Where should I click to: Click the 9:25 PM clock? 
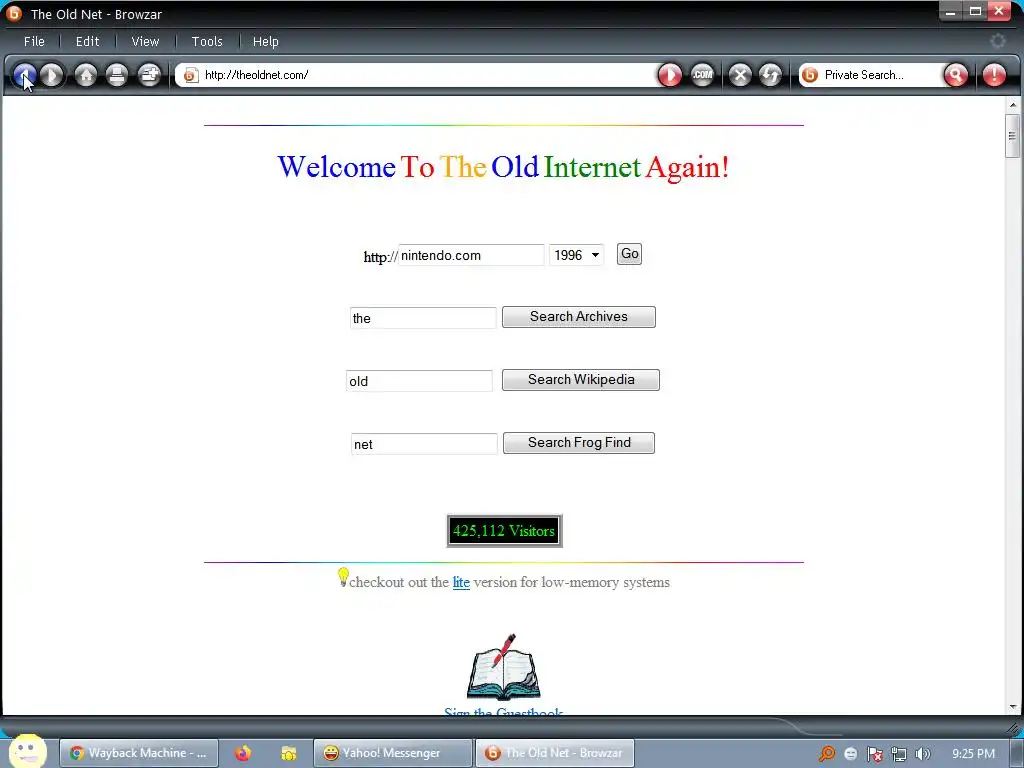click(973, 754)
